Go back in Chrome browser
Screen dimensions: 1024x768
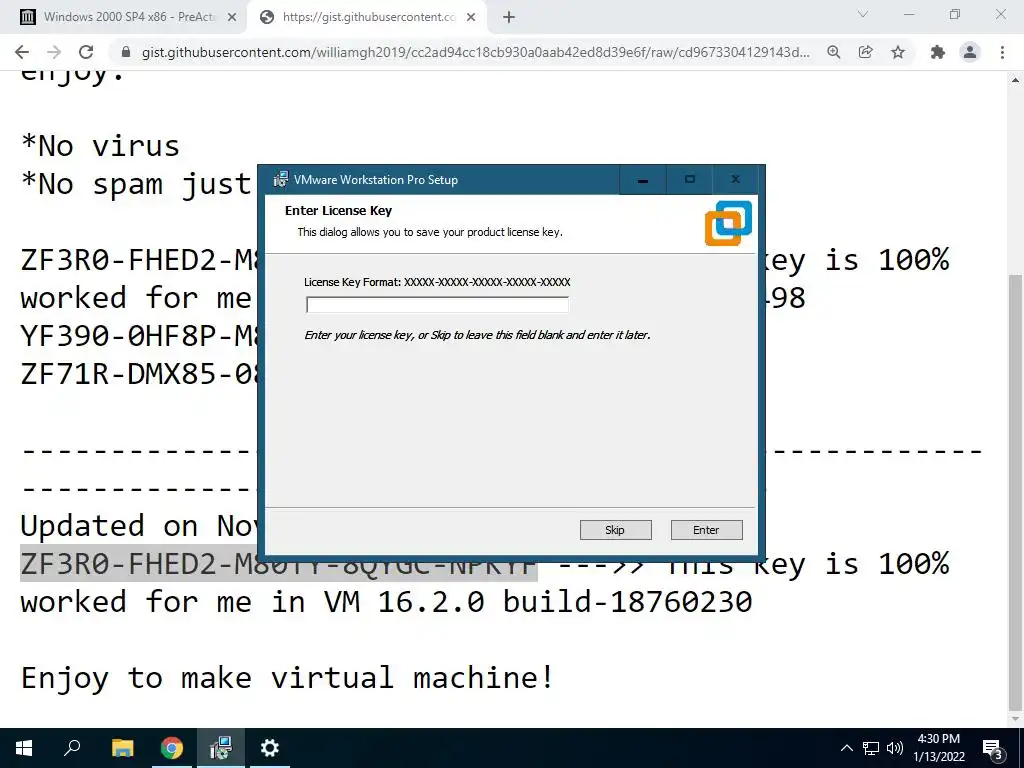pos(22,52)
